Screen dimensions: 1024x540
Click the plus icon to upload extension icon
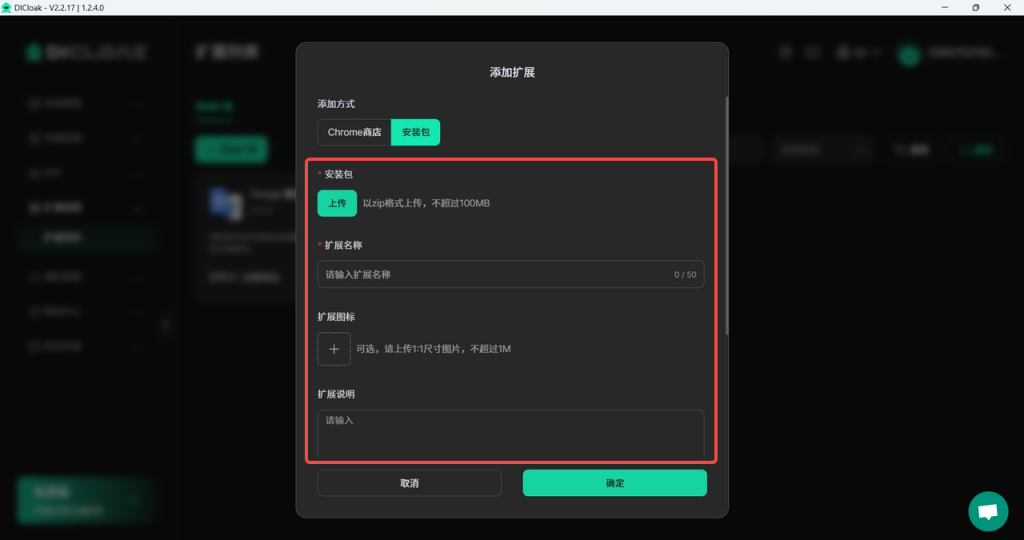coord(334,349)
